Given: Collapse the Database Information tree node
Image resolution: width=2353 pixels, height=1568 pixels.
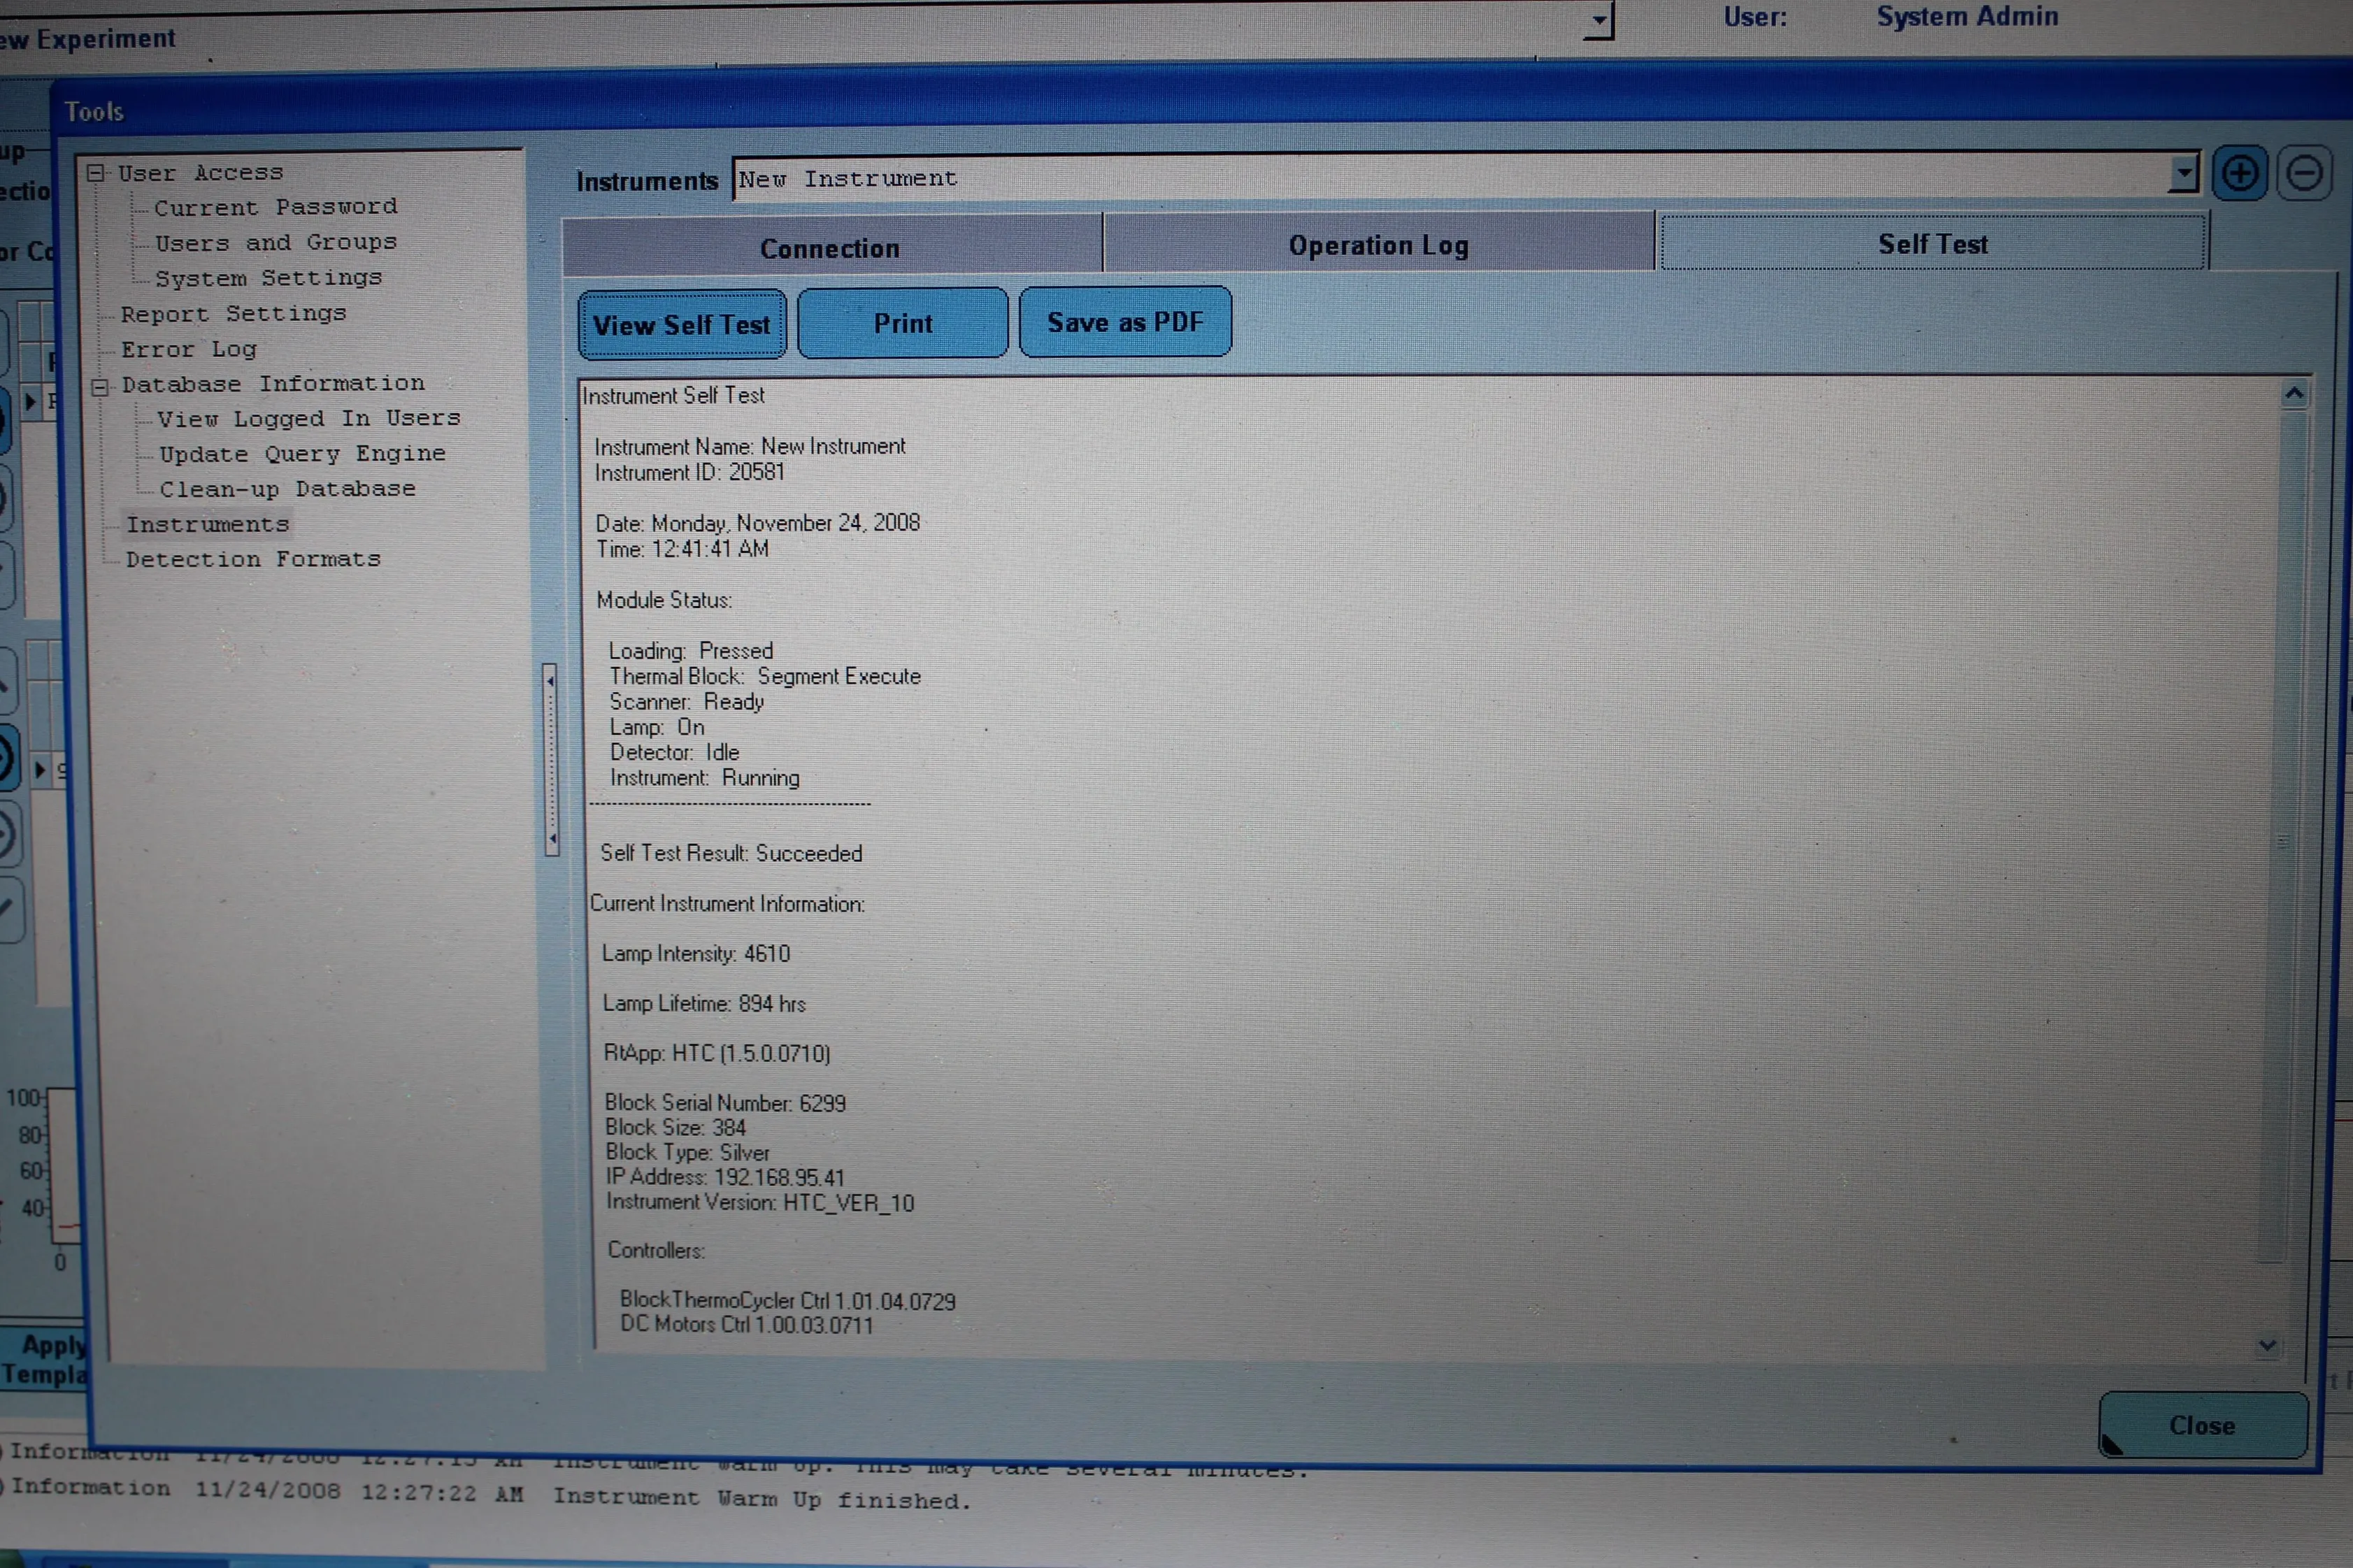Looking at the screenshot, I should 99,386.
